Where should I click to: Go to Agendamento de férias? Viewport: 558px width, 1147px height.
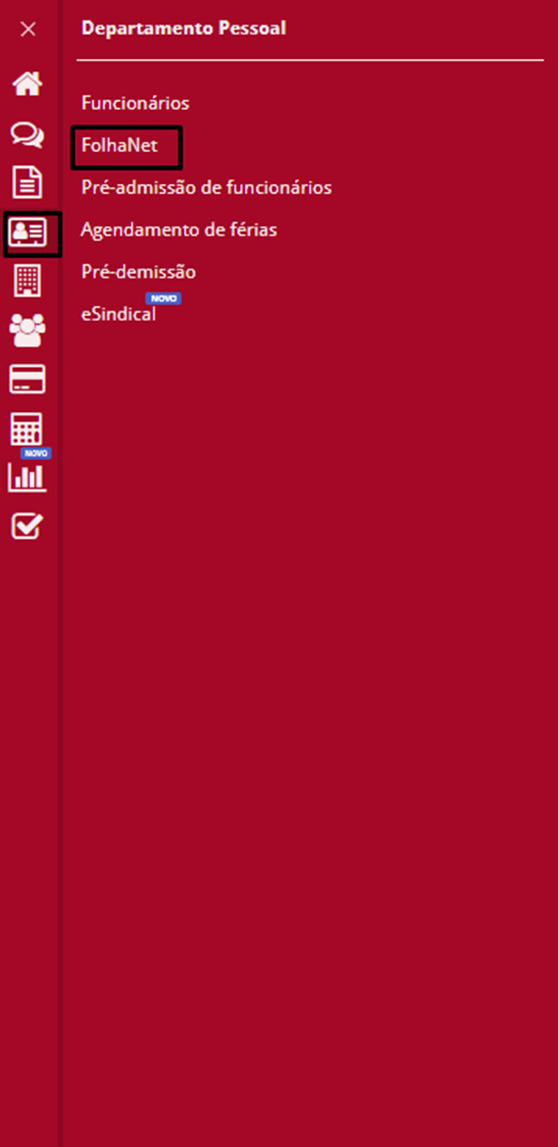(178, 230)
